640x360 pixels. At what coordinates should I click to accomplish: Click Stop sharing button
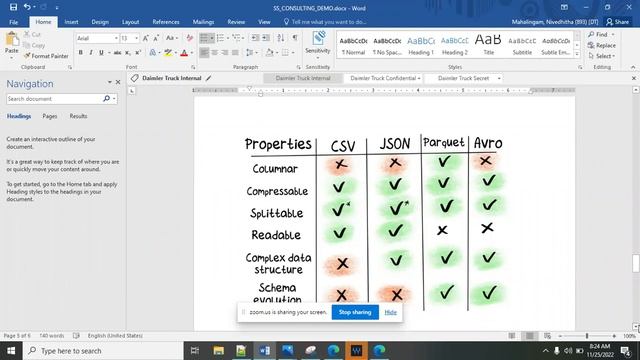355,312
